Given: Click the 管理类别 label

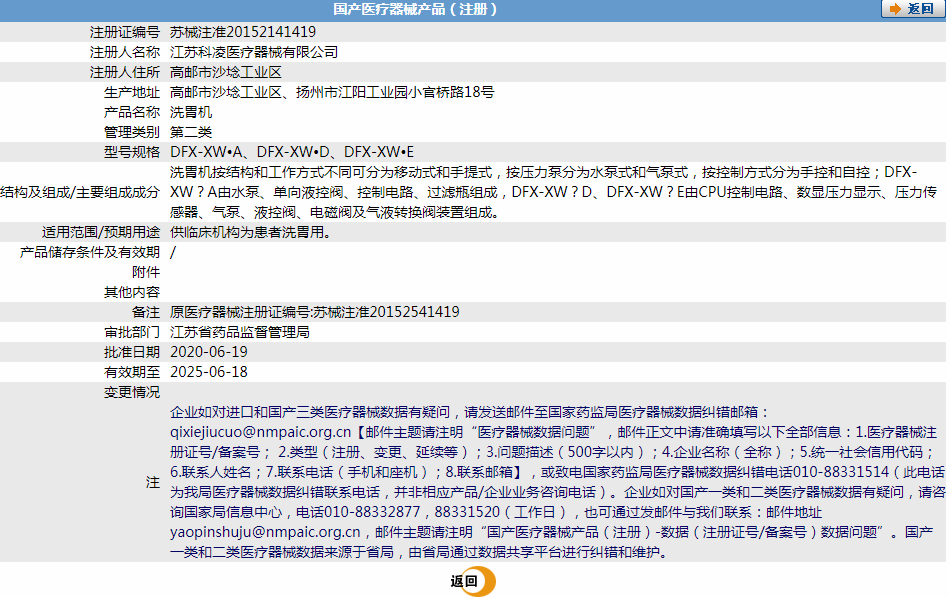Looking at the screenshot, I should pyautogui.click(x=132, y=132).
